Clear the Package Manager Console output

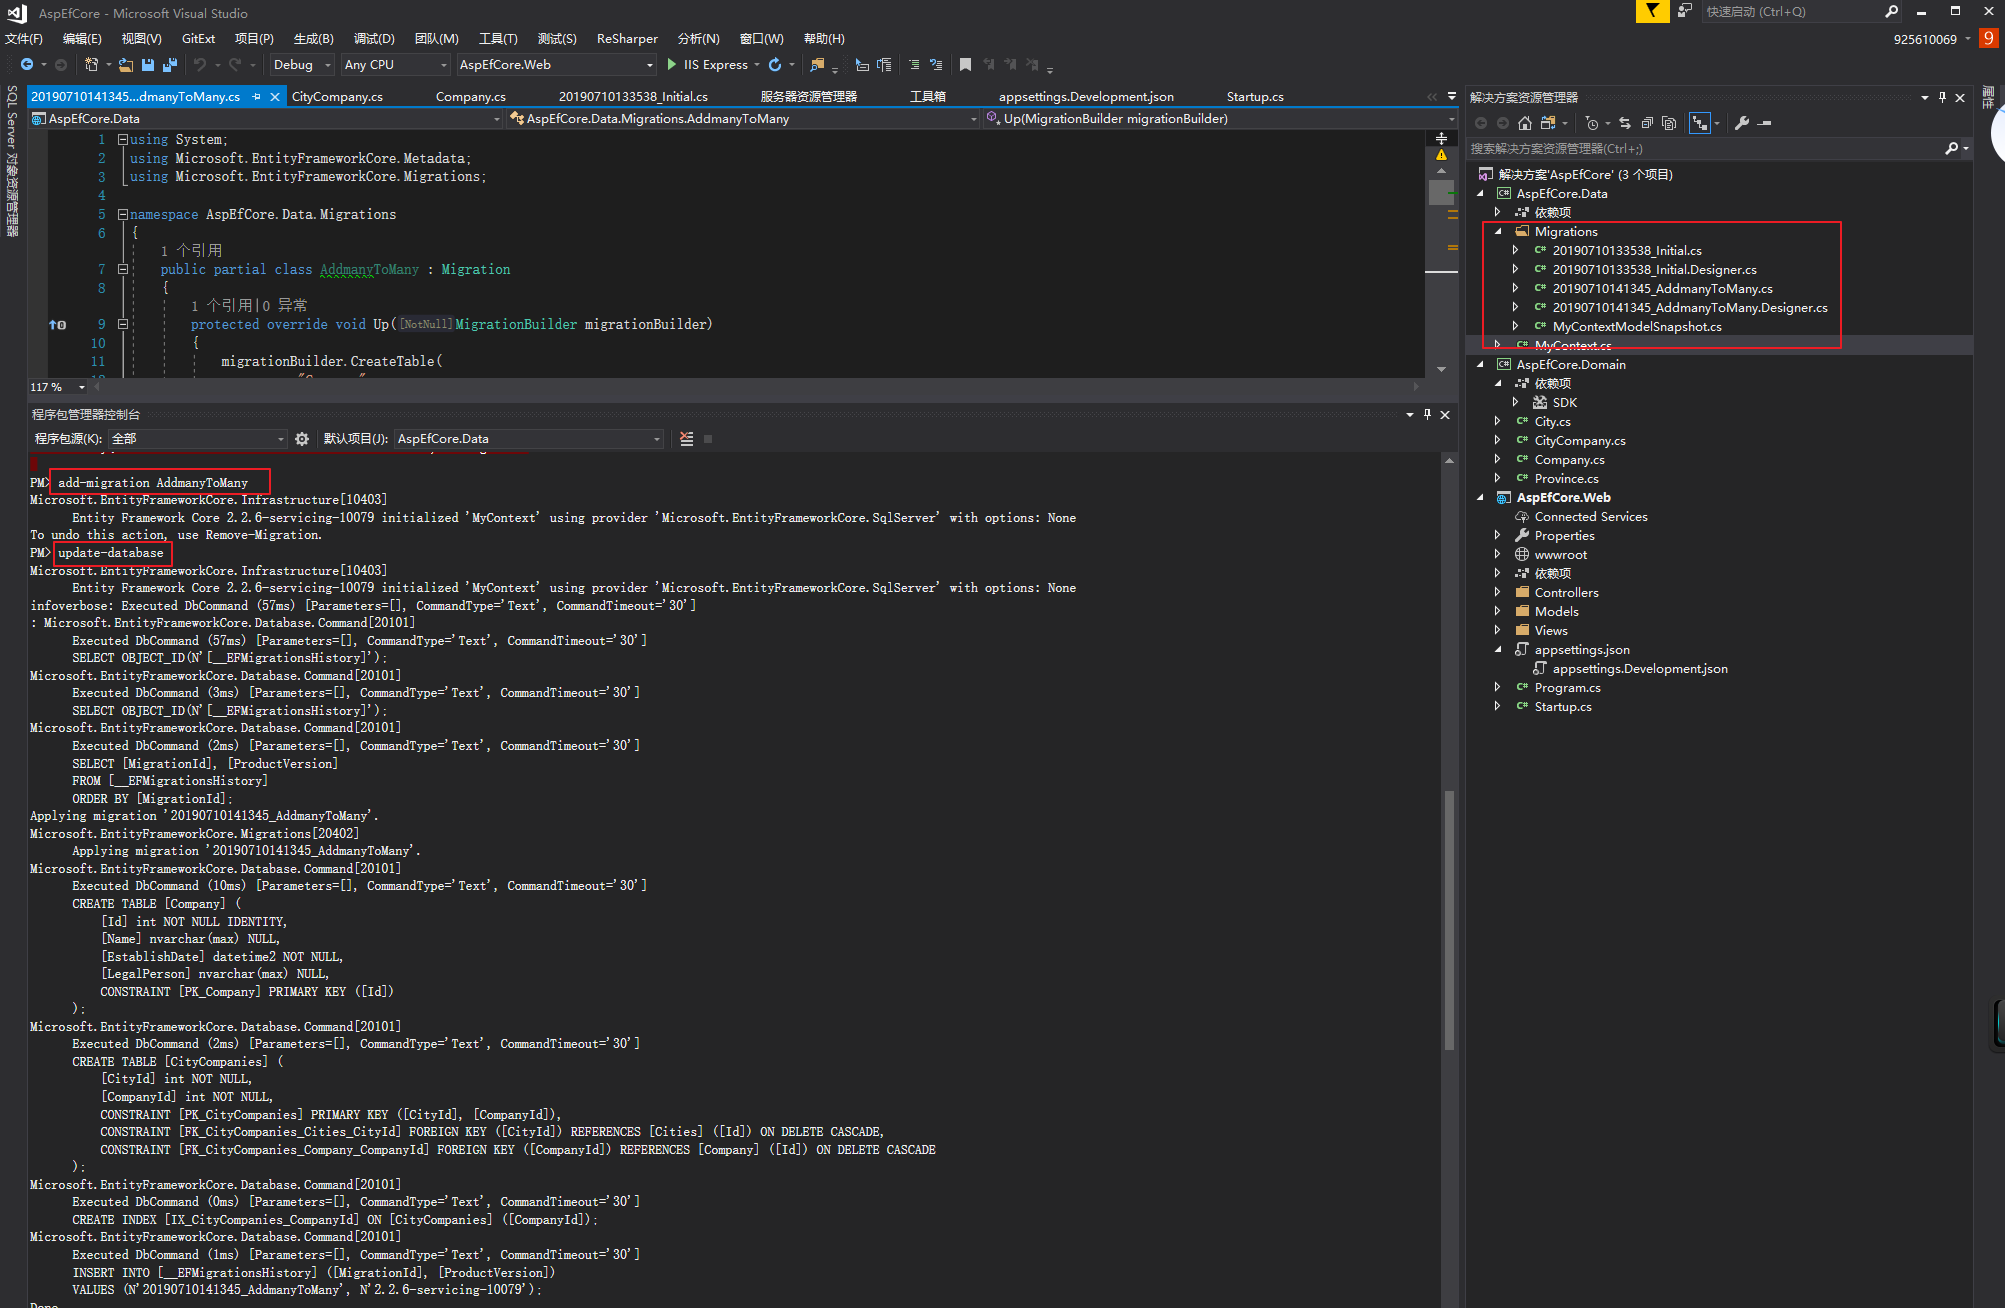[x=686, y=438]
